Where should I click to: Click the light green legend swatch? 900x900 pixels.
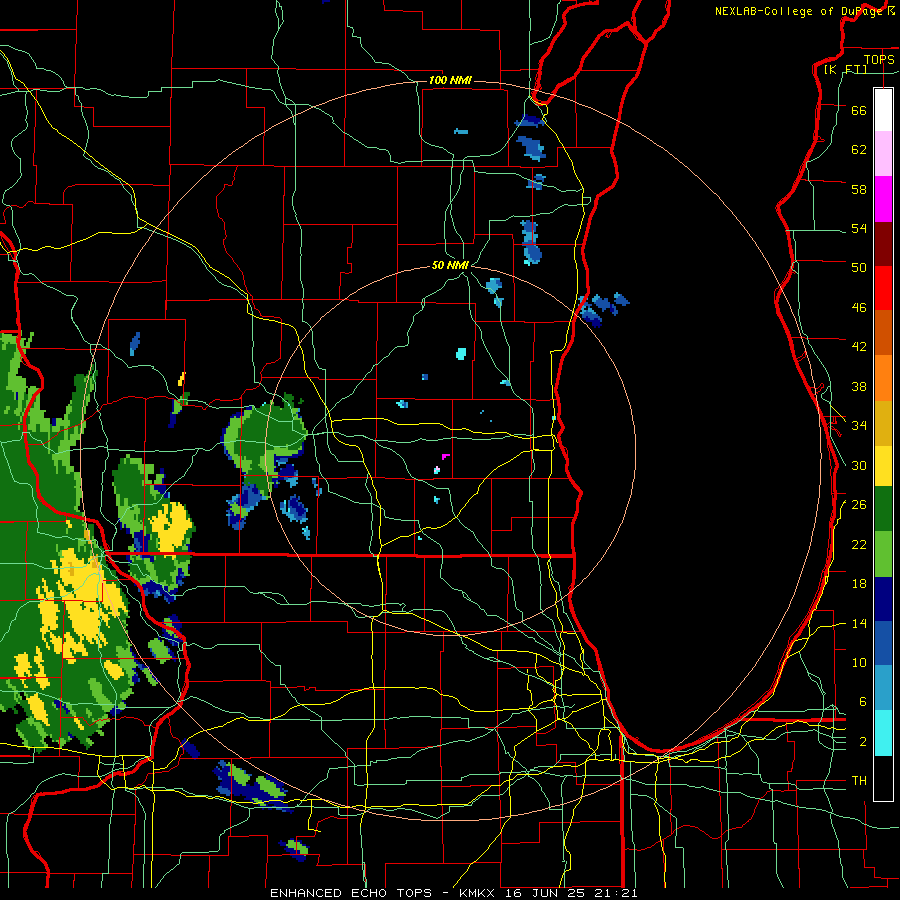tap(883, 554)
